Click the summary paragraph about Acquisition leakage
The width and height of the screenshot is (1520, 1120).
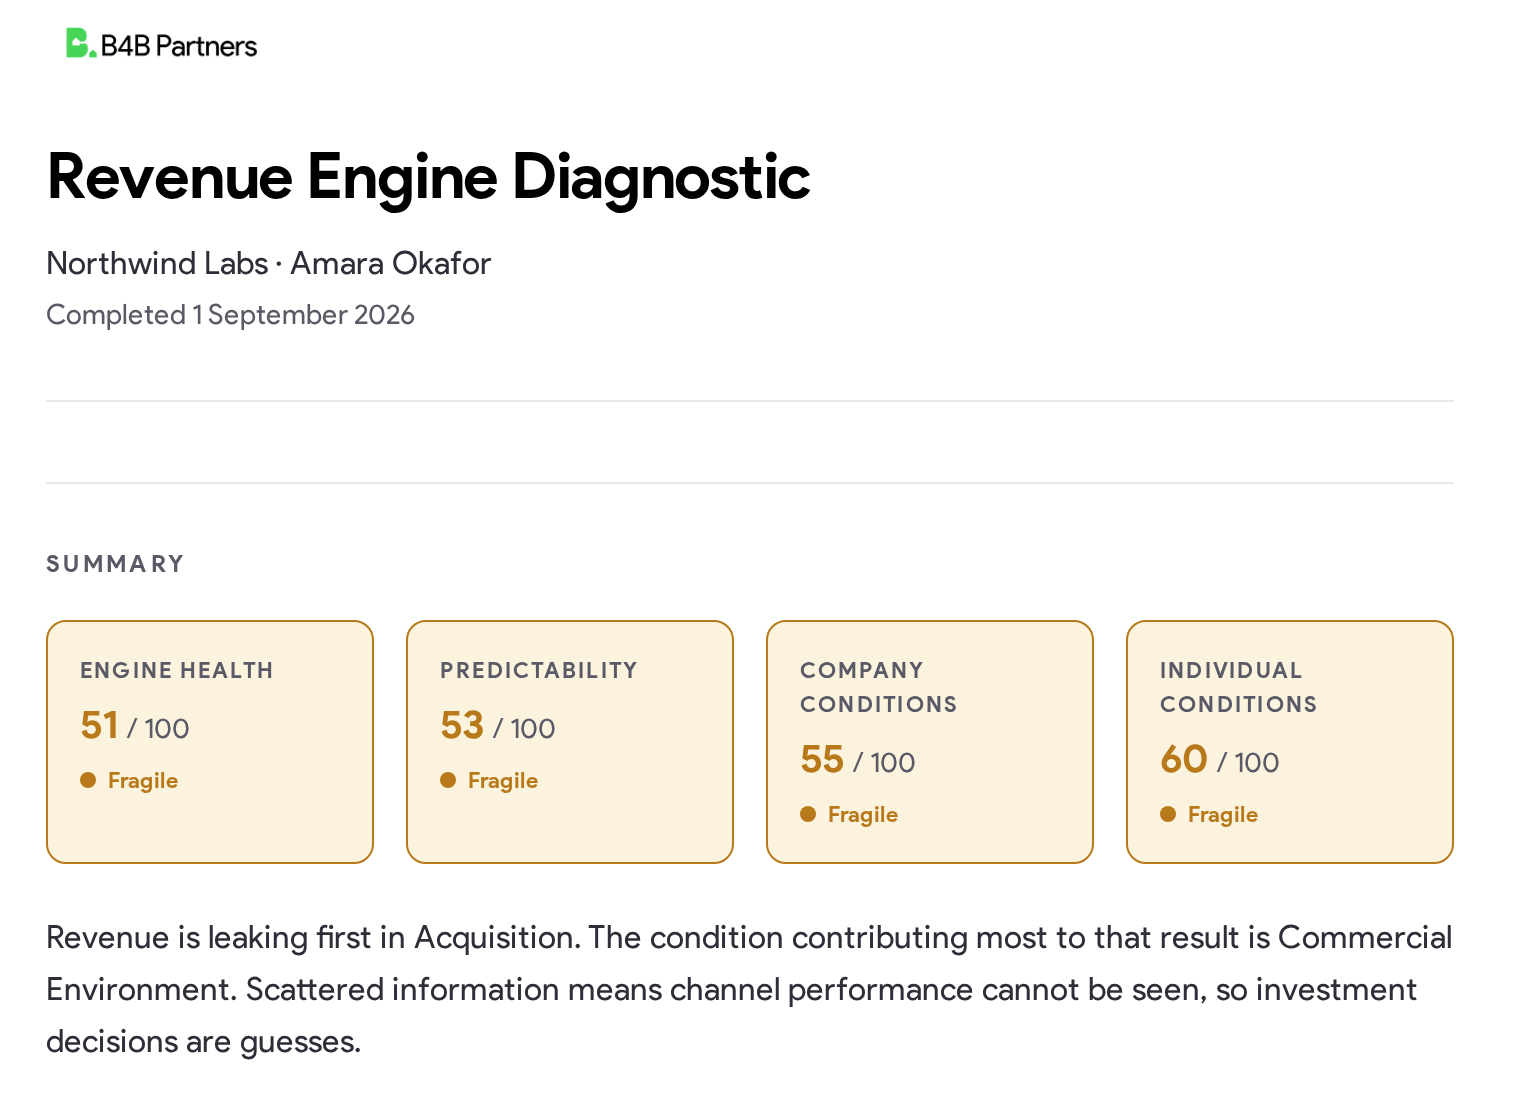tap(749, 990)
